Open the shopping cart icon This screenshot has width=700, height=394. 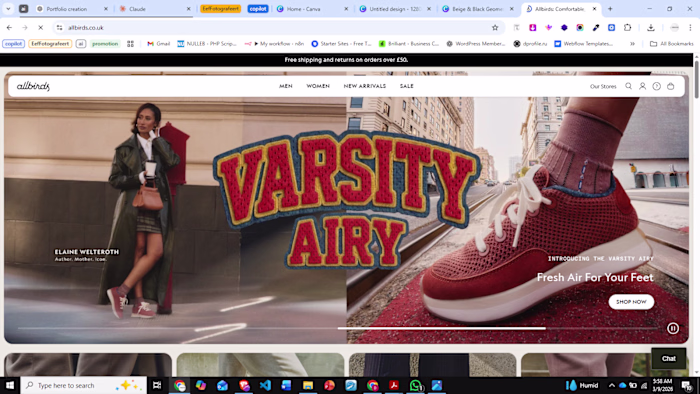(671, 86)
